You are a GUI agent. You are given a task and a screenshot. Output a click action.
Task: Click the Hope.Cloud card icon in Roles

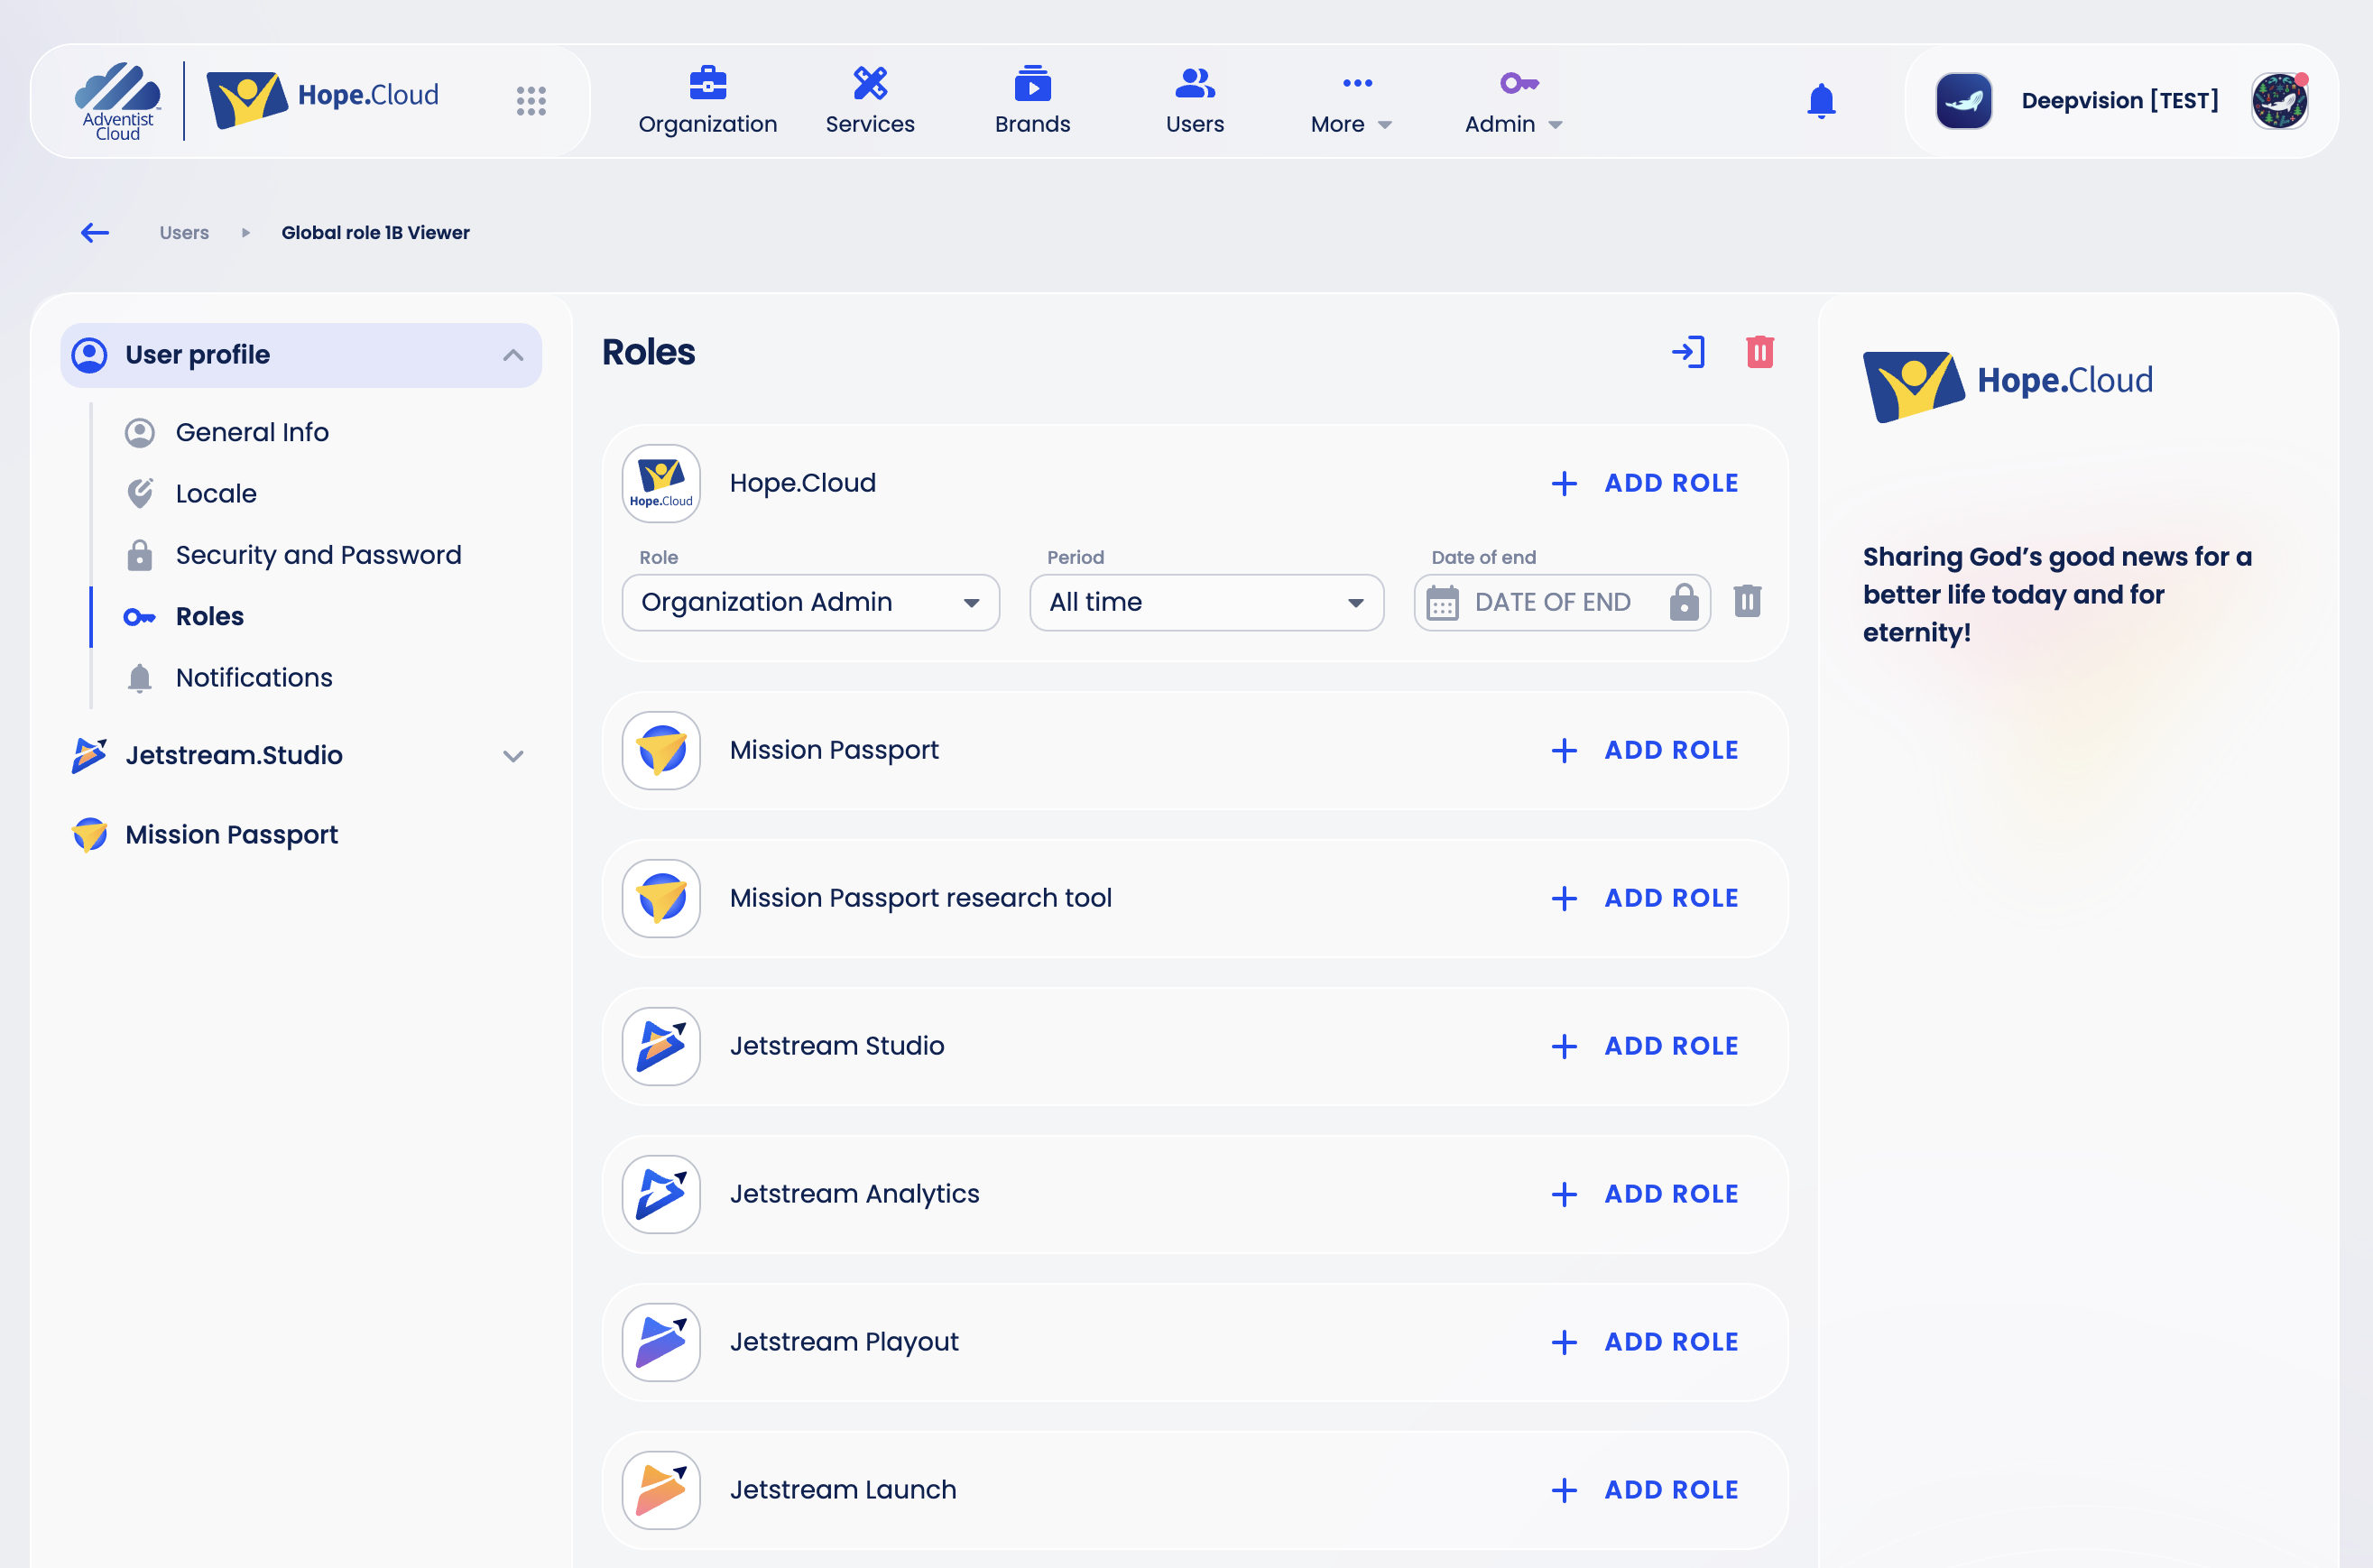(x=661, y=483)
